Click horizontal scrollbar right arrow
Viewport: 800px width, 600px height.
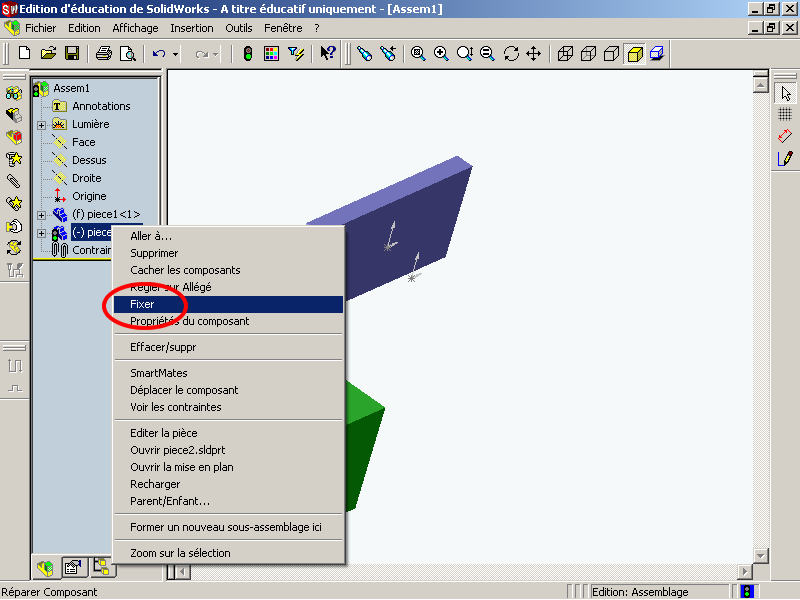pos(744,571)
